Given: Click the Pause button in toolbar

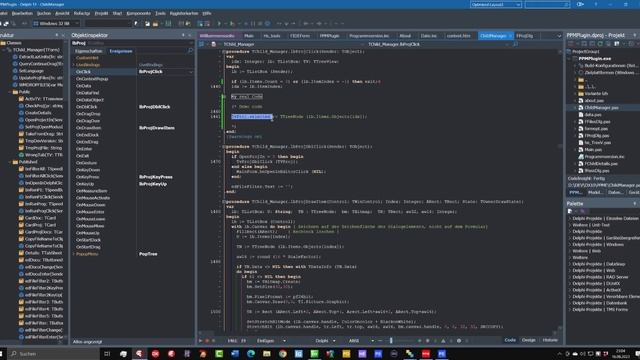Looking at the screenshot, I should (253, 24).
